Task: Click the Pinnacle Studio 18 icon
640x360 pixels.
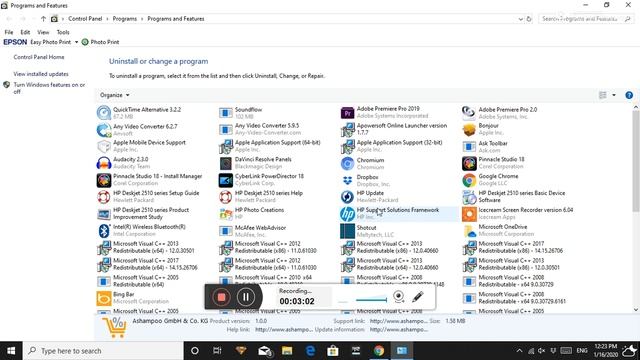Action: [x=469, y=163]
